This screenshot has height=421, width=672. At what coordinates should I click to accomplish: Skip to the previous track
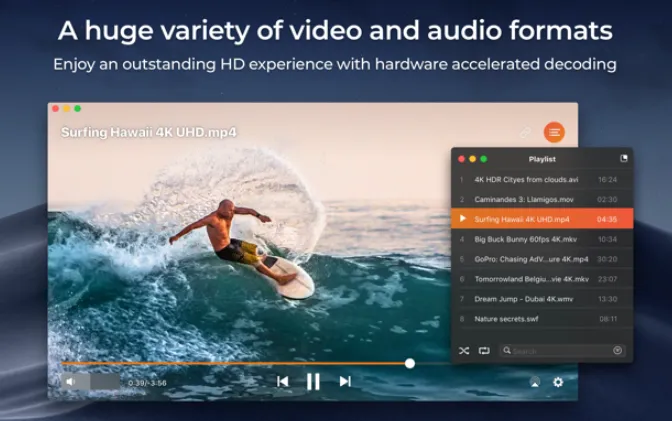(x=282, y=382)
